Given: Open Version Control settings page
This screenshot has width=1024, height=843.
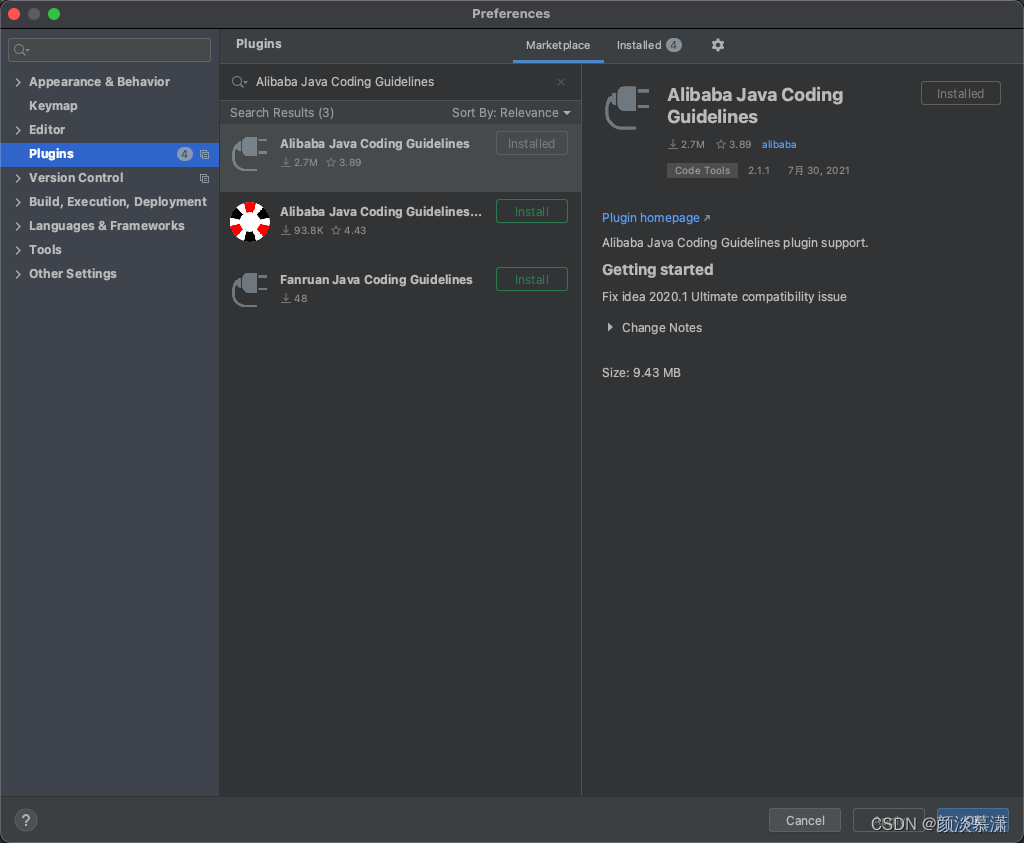Looking at the screenshot, I should tap(76, 178).
